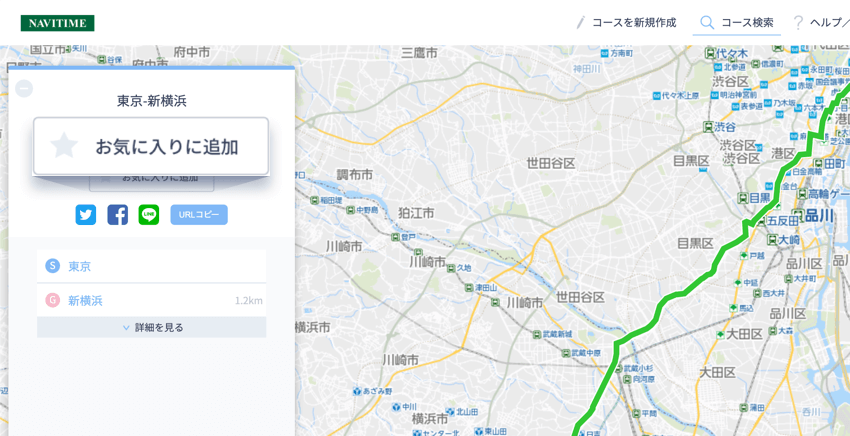
Task: Click the pencil icon beside コースを新規作成
Action: click(x=581, y=23)
